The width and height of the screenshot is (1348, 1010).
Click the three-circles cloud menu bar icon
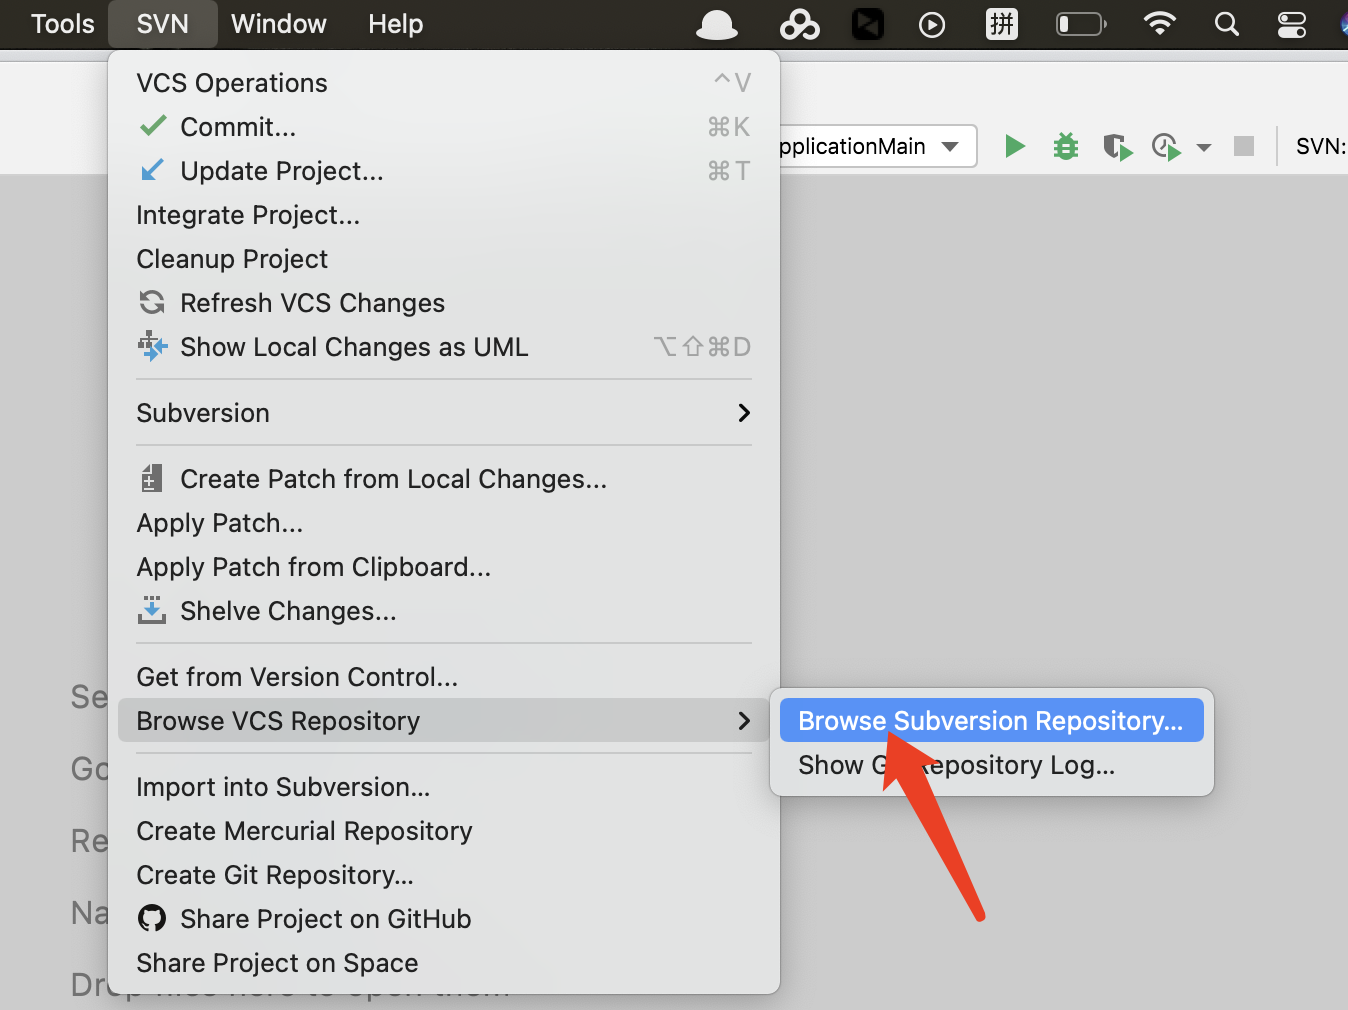click(799, 24)
